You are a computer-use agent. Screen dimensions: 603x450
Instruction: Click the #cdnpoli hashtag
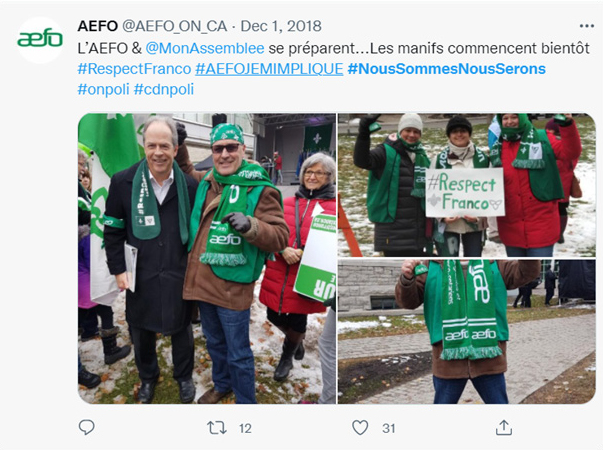point(164,90)
